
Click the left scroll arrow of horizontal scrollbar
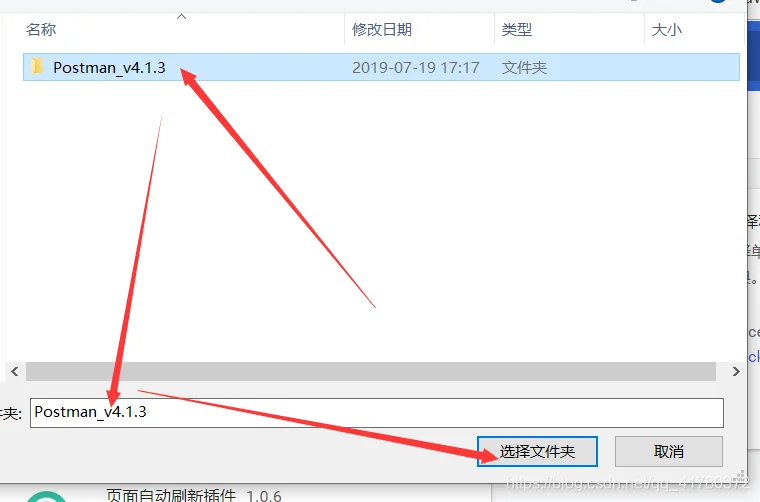click(15, 372)
